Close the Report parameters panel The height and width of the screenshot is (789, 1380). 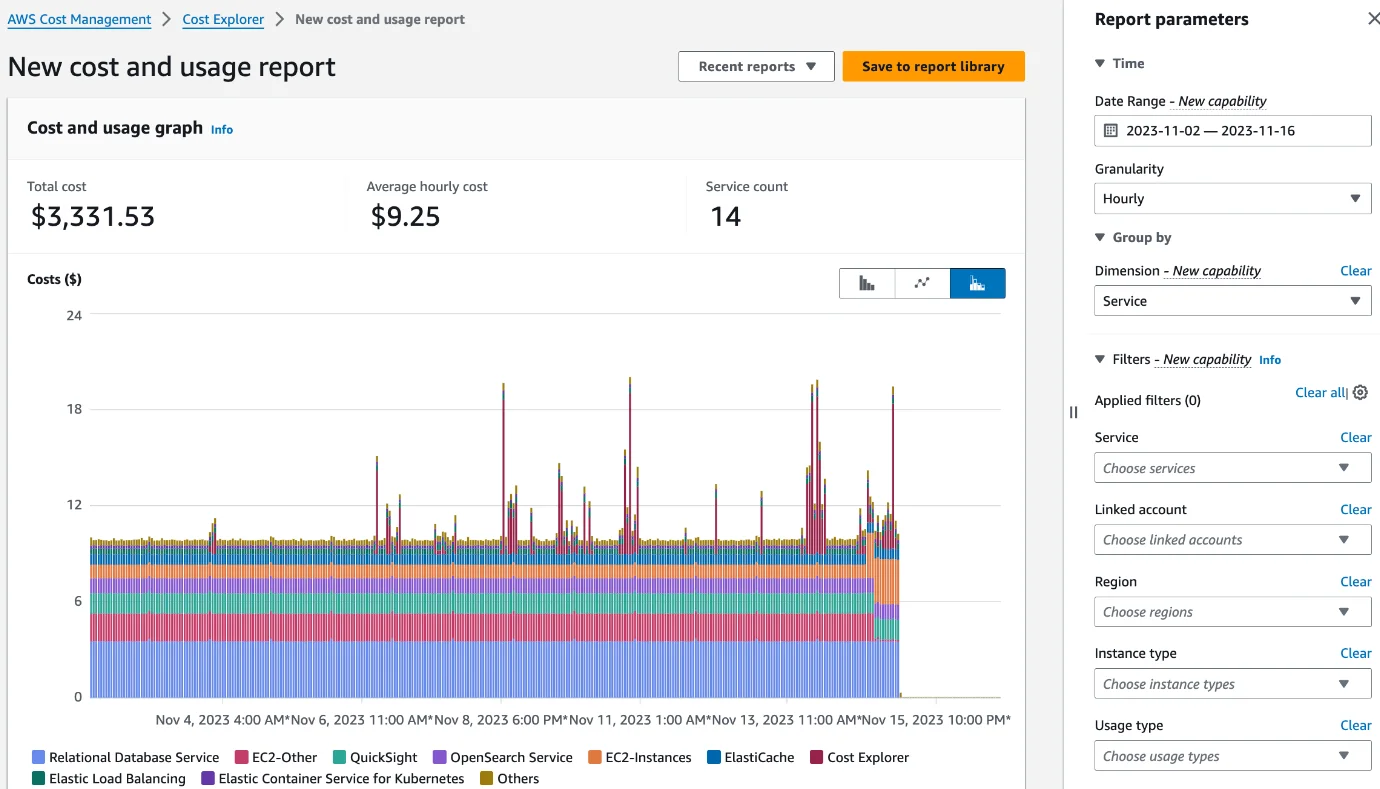[x=1372, y=19]
